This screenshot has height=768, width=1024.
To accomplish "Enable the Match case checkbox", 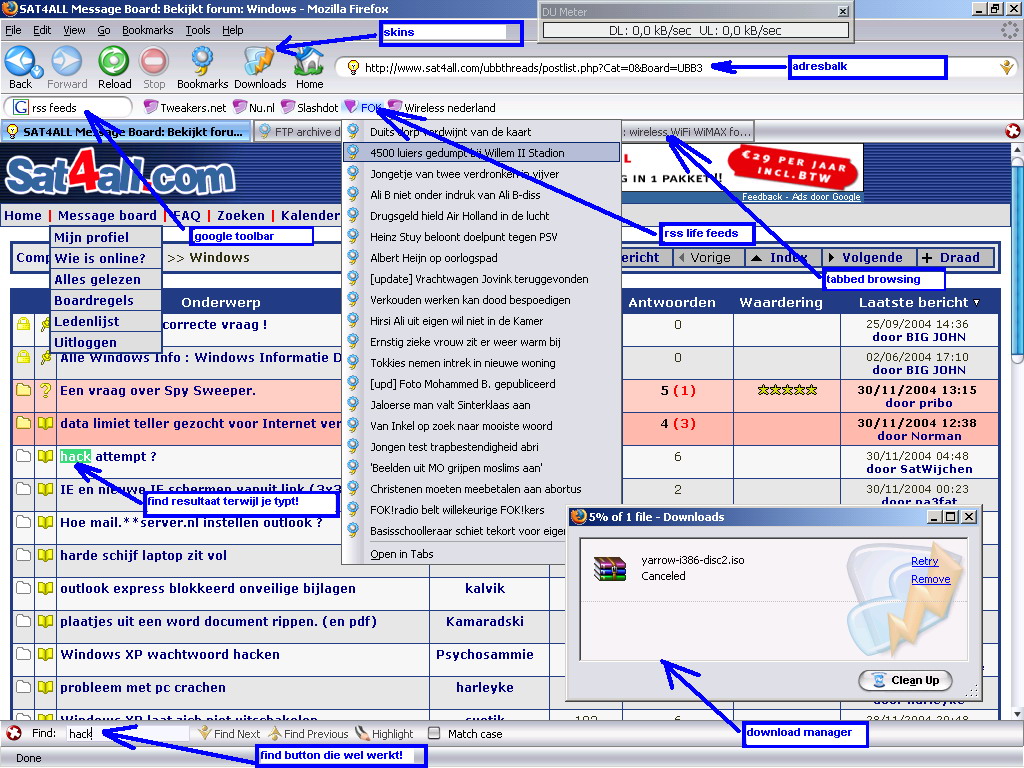I will click(434, 733).
